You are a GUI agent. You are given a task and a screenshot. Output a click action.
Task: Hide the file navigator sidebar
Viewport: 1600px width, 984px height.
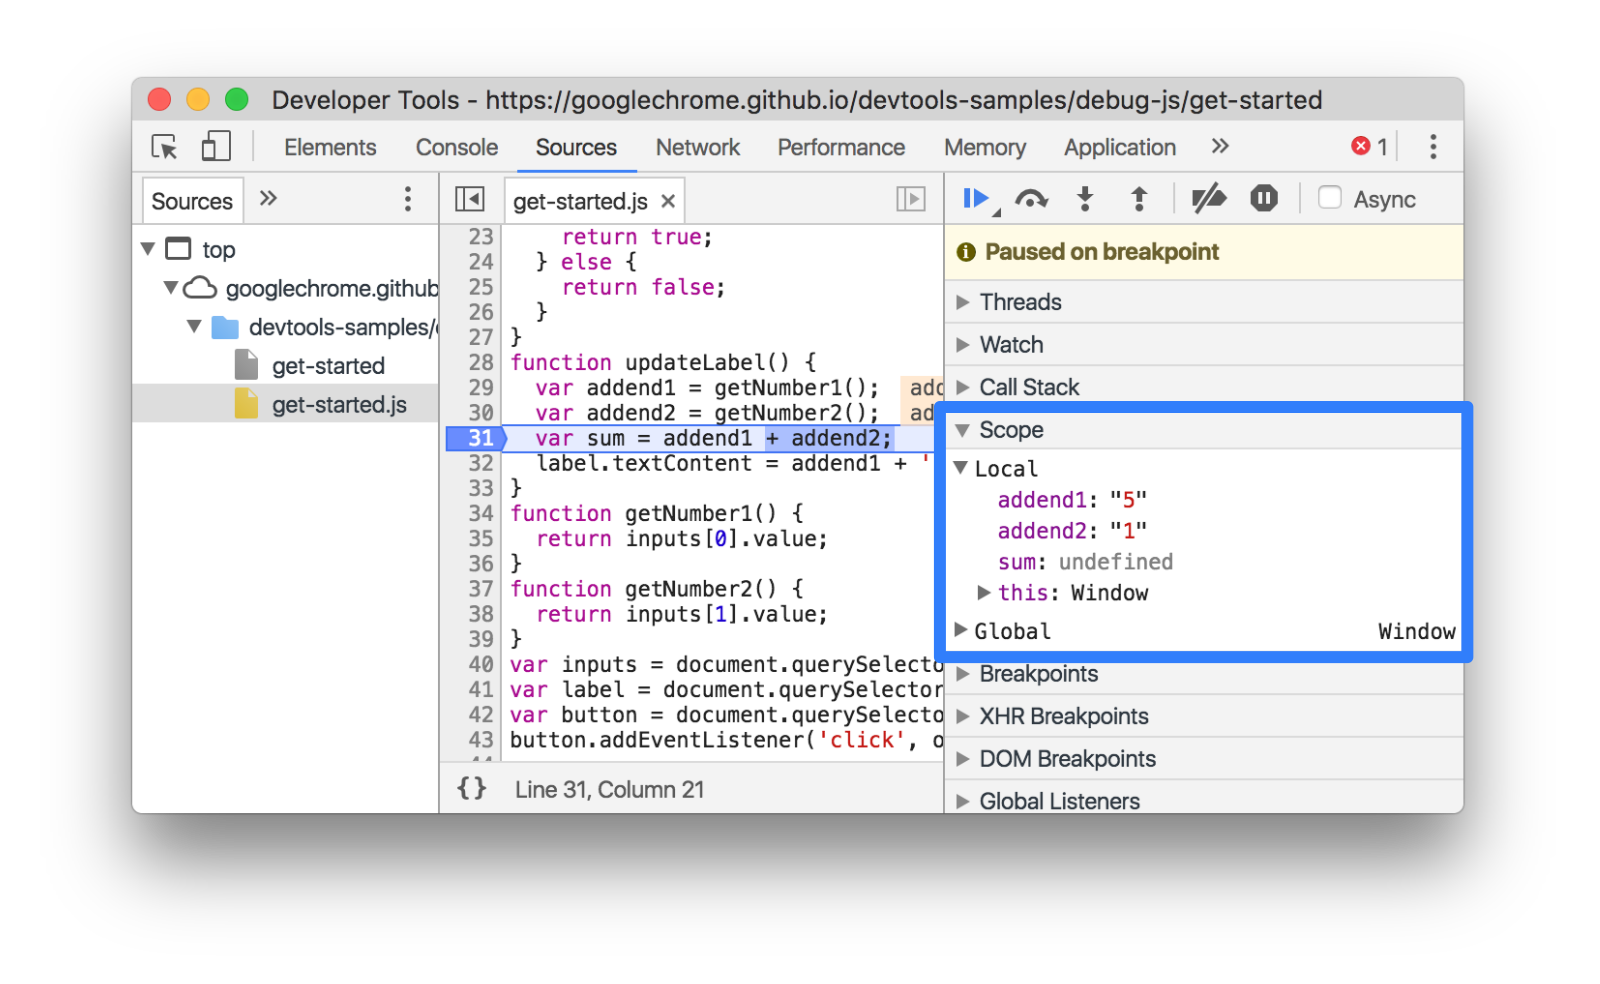coord(469,199)
